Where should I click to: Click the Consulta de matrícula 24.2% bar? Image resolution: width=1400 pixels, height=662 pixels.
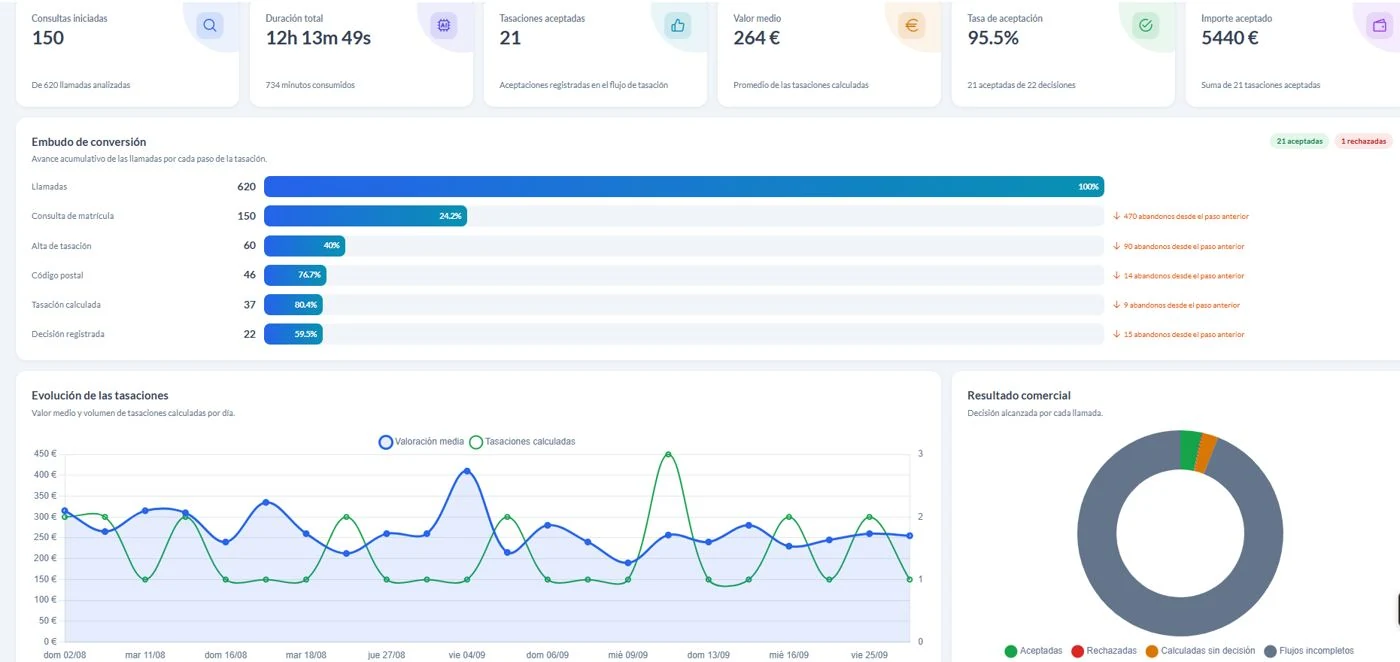click(x=365, y=216)
